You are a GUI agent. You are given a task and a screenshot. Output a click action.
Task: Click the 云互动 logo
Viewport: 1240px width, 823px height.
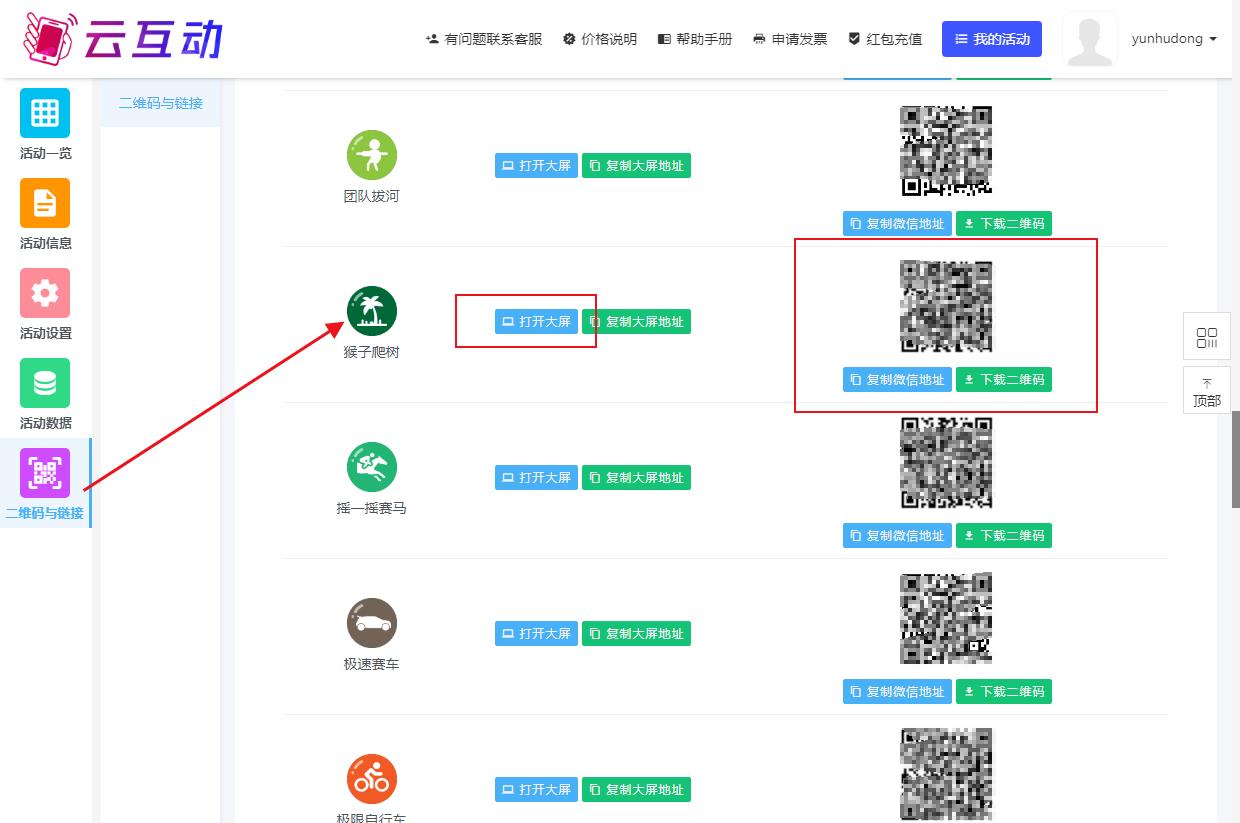122,38
